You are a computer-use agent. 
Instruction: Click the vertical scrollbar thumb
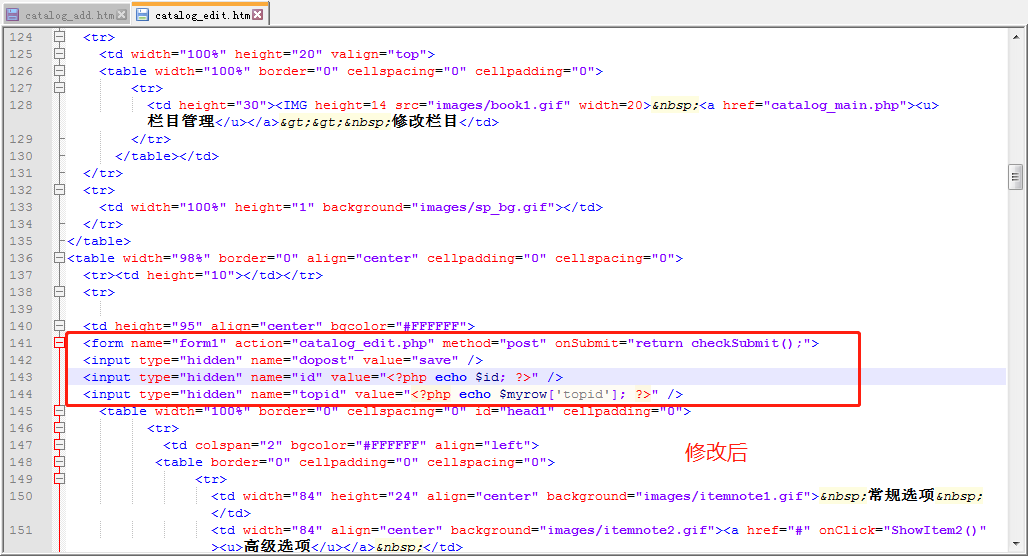(1016, 177)
